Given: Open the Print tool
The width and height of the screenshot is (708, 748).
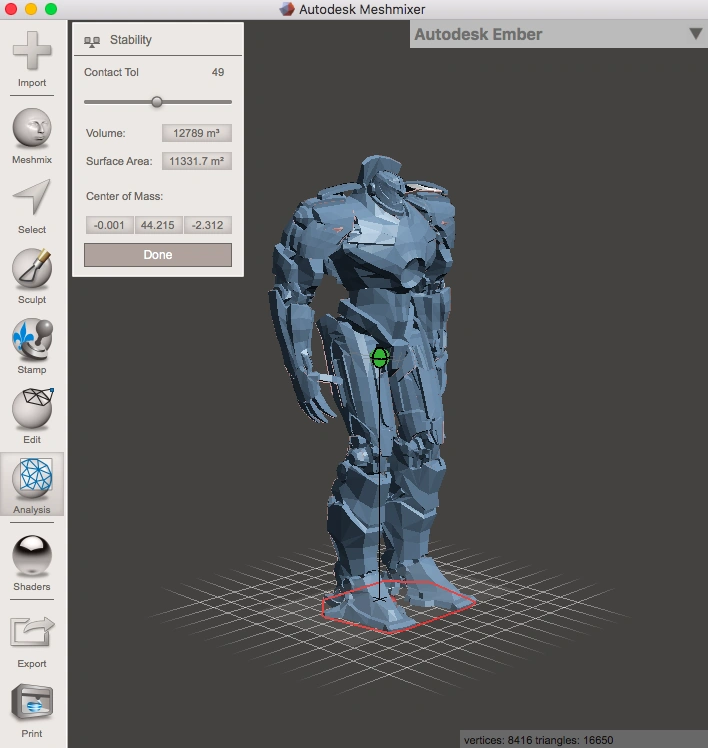Looking at the screenshot, I should (x=32, y=704).
